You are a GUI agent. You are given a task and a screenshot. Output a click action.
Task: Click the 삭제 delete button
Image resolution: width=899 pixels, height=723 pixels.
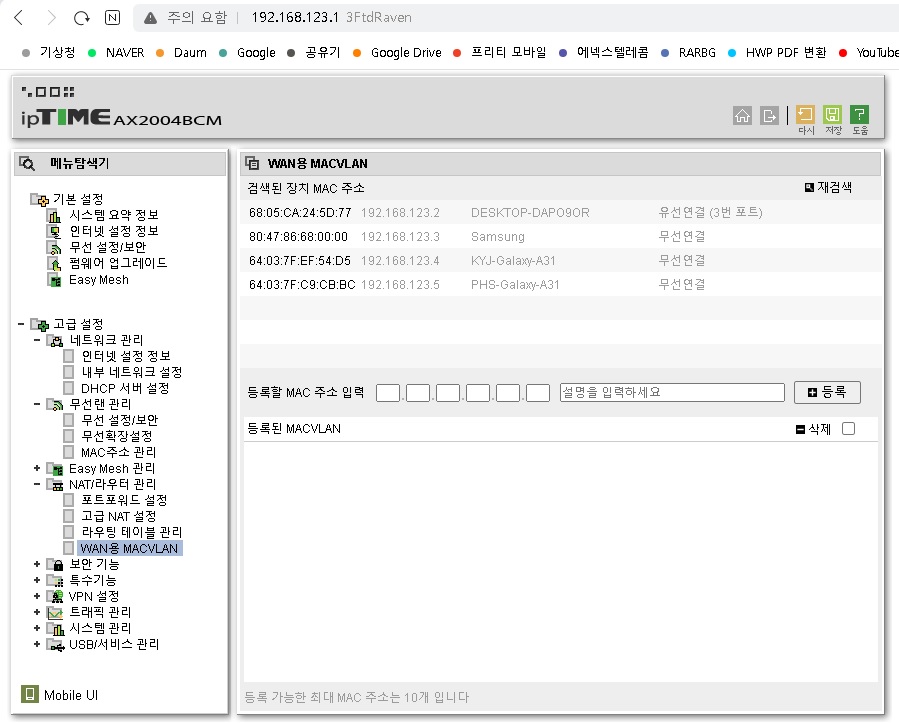(814, 429)
